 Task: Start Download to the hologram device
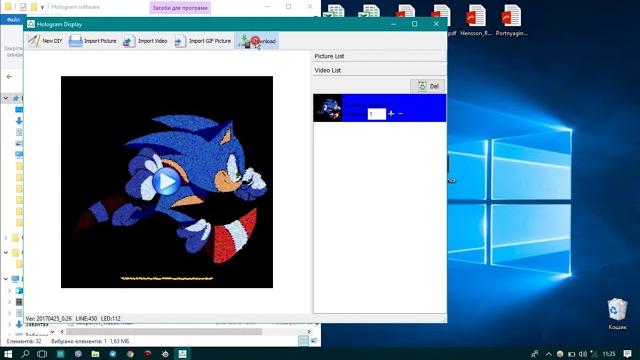coord(257,41)
